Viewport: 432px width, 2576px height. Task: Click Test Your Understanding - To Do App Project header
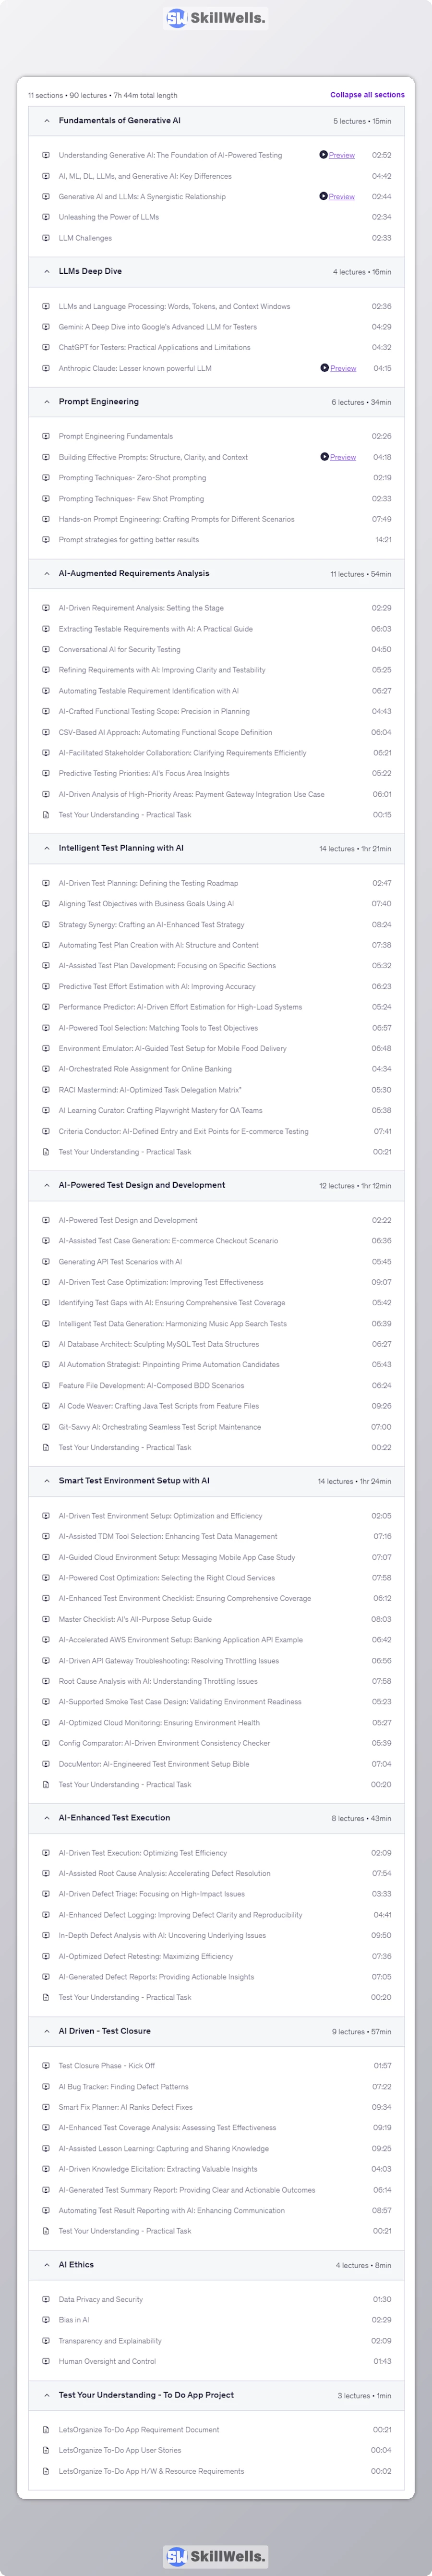(146, 2395)
